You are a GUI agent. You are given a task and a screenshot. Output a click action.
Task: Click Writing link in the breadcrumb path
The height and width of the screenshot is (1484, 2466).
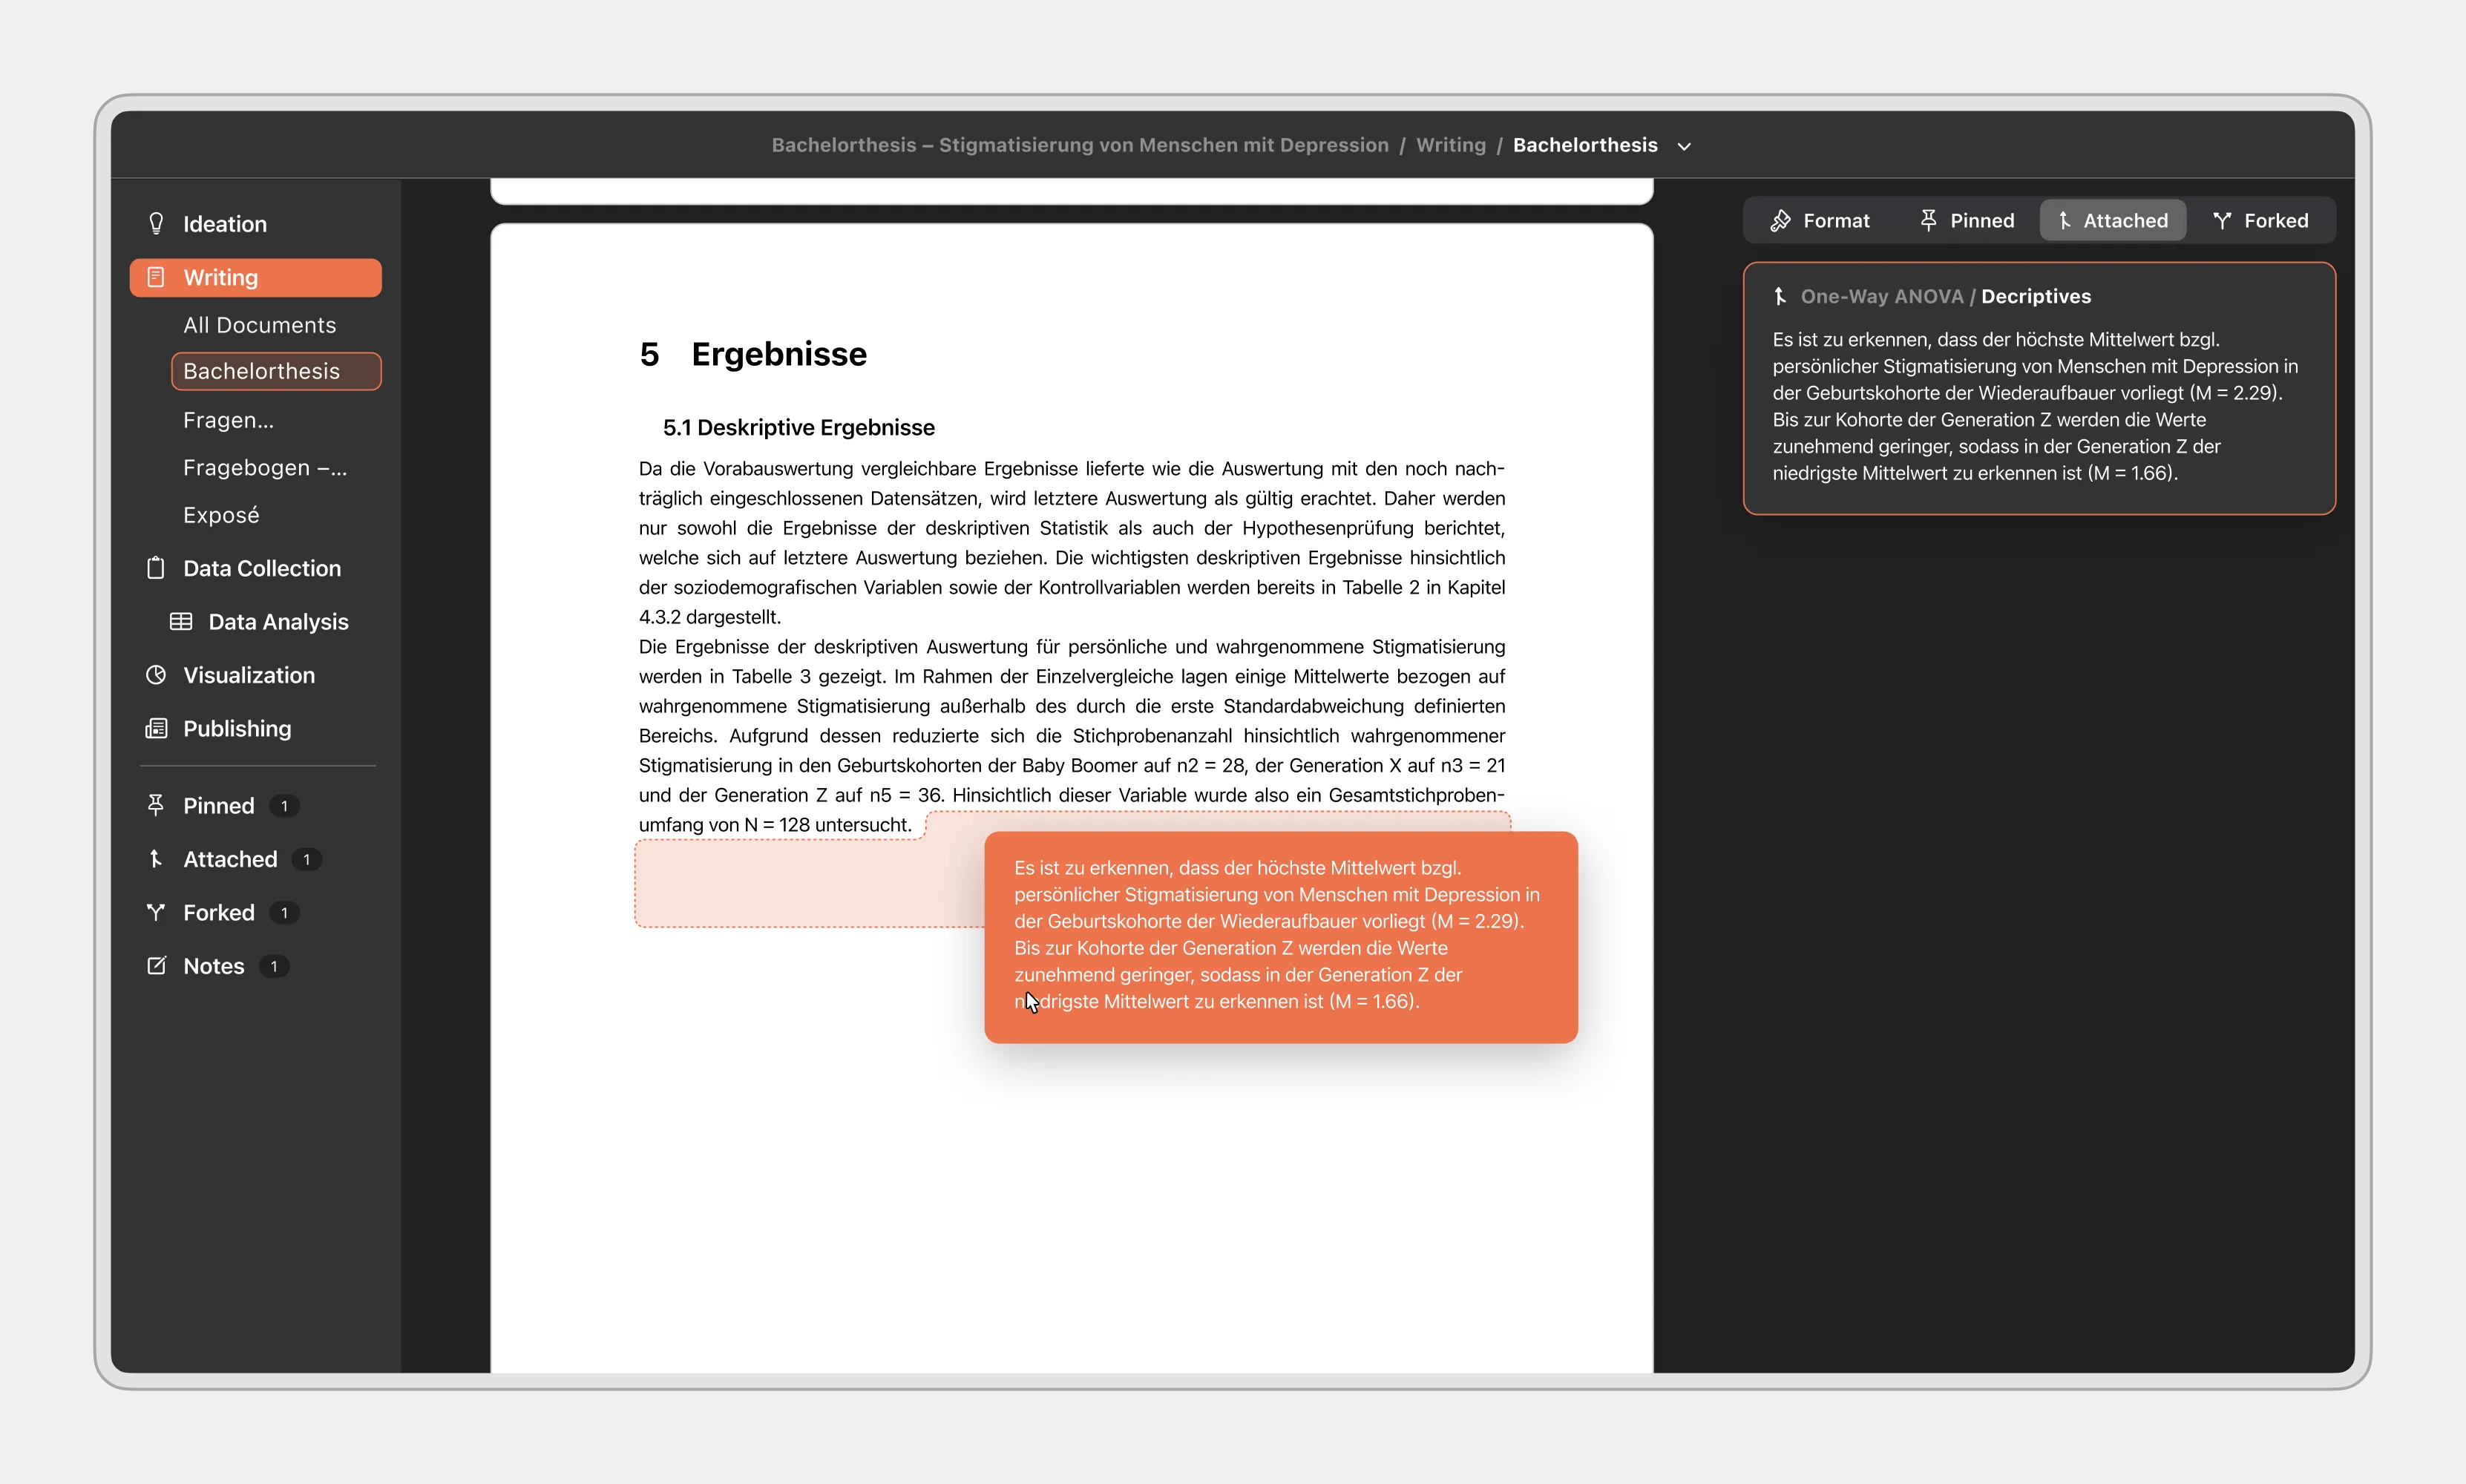tap(1450, 145)
